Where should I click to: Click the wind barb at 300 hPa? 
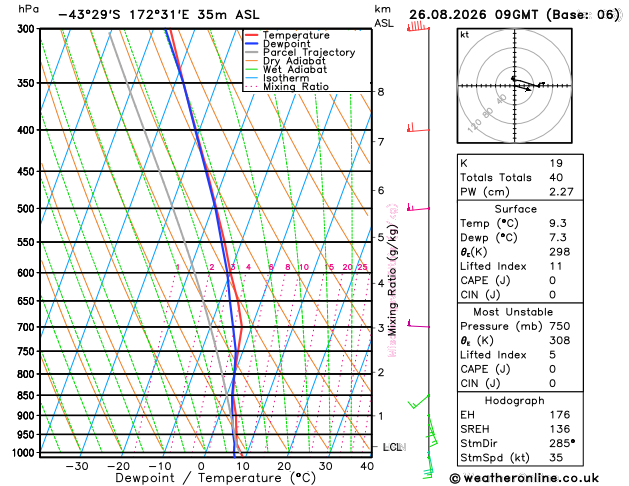[x=418, y=27]
